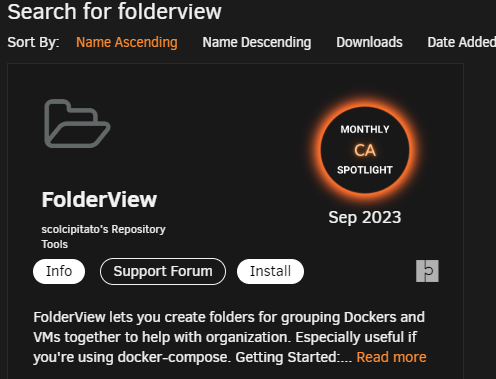Sort results by Date Added
This screenshot has width=496, height=379.
[x=462, y=42]
